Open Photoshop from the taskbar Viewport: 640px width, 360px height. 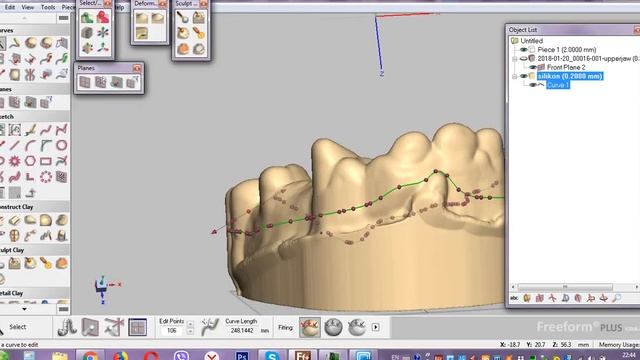242,356
